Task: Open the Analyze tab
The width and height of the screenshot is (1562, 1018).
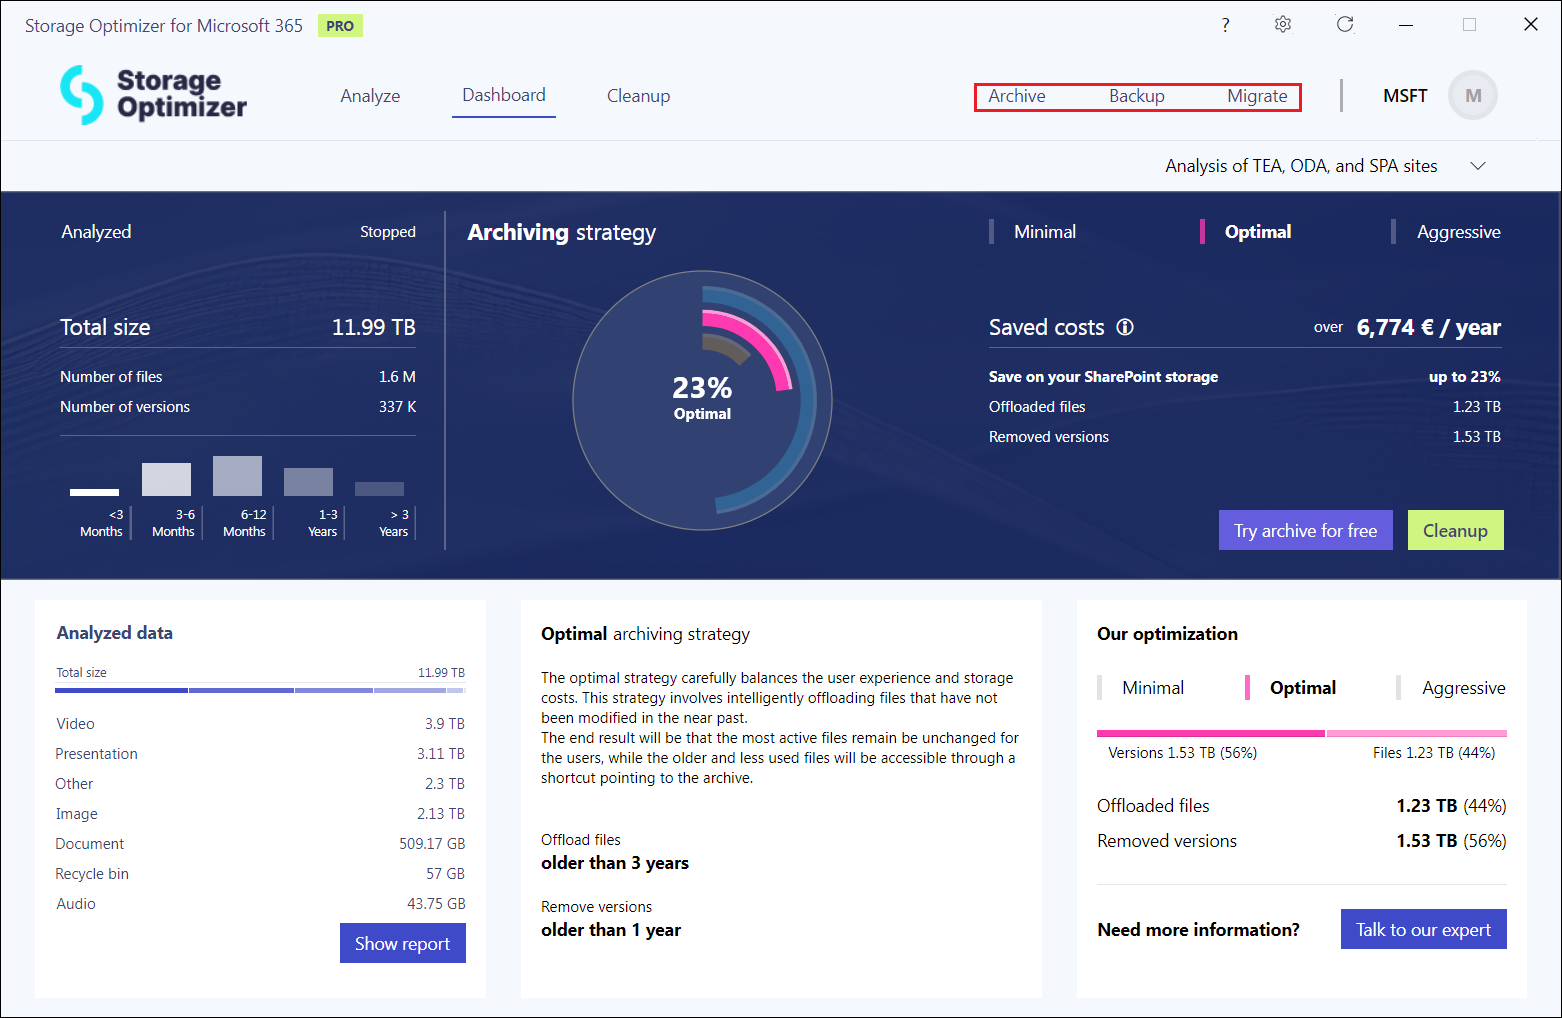Action: coord(370,96)
